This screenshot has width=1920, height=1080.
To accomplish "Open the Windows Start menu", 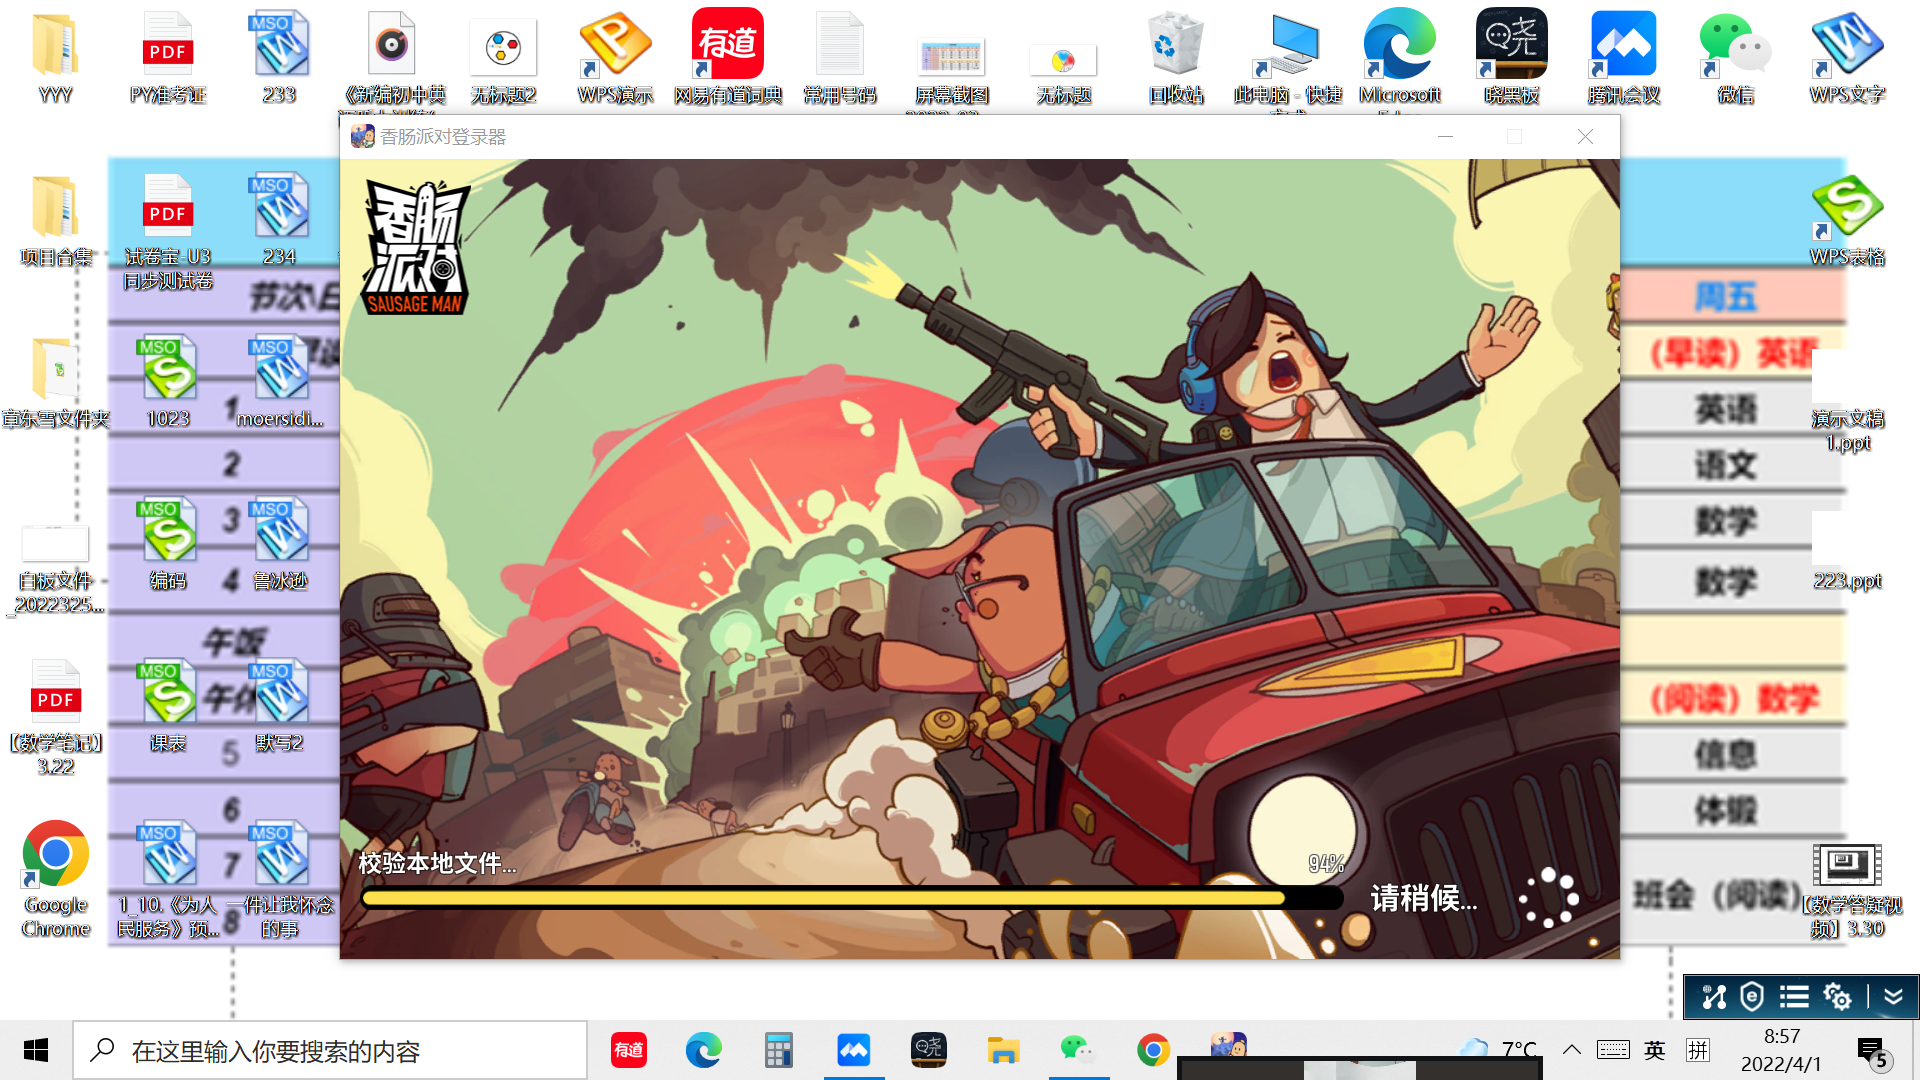I will pos(36,1050).
